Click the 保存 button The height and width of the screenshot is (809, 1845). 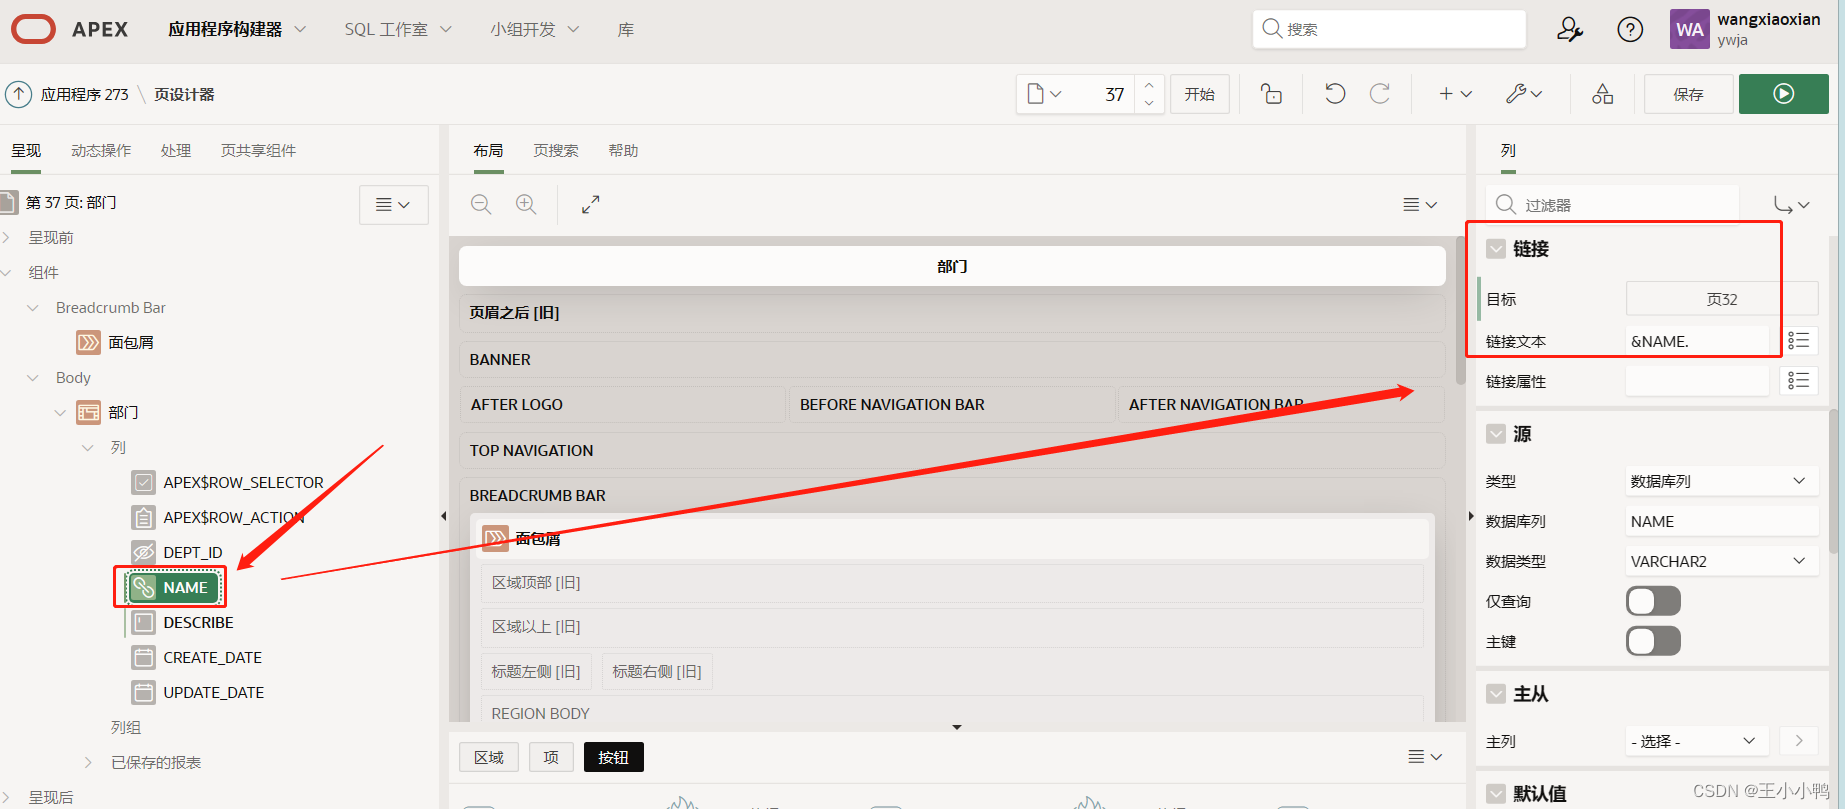tap(1689, 94)
